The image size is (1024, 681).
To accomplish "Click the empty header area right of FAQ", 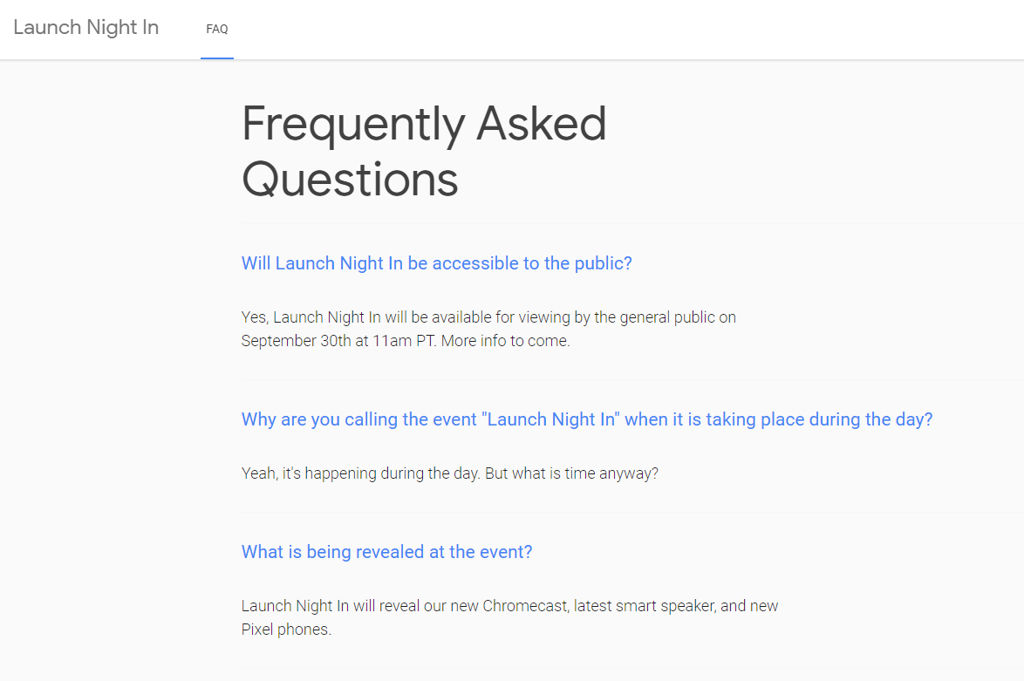I will 620,29.
